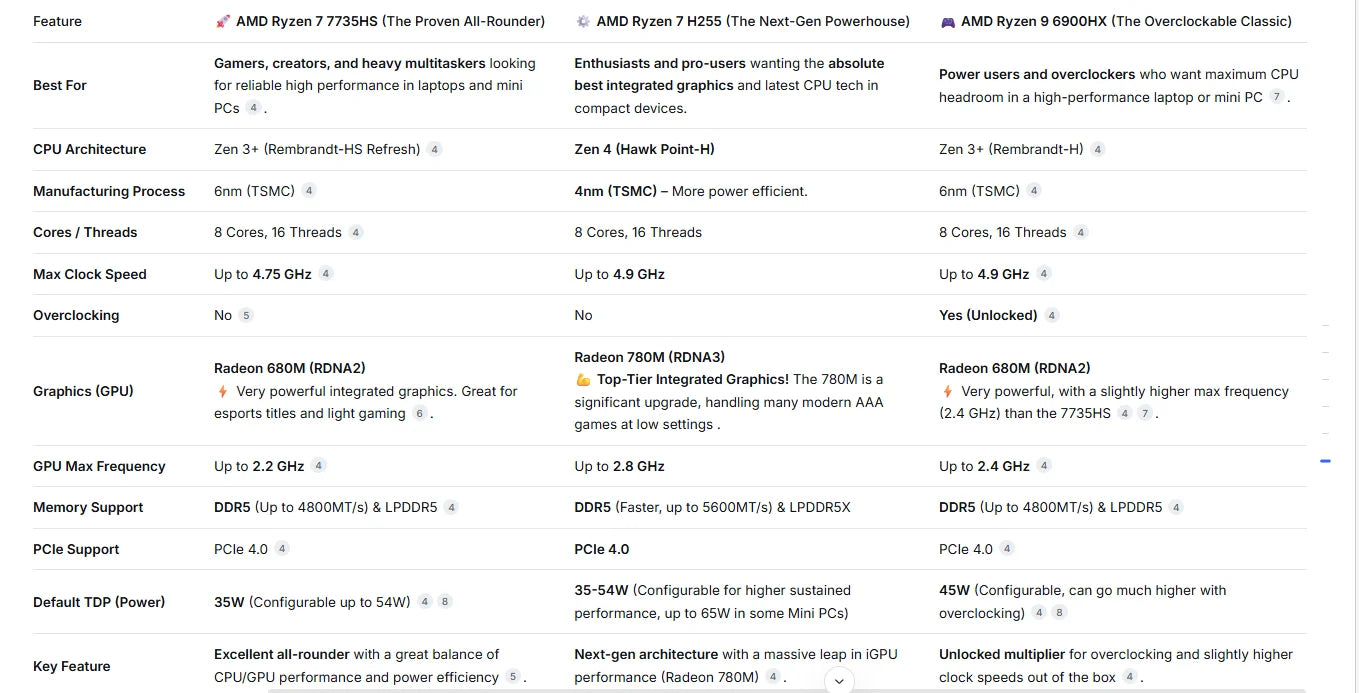
Task: Click the gear emoji beside AMD Ryzen 7 H255
Action: (x=583, y=21)
